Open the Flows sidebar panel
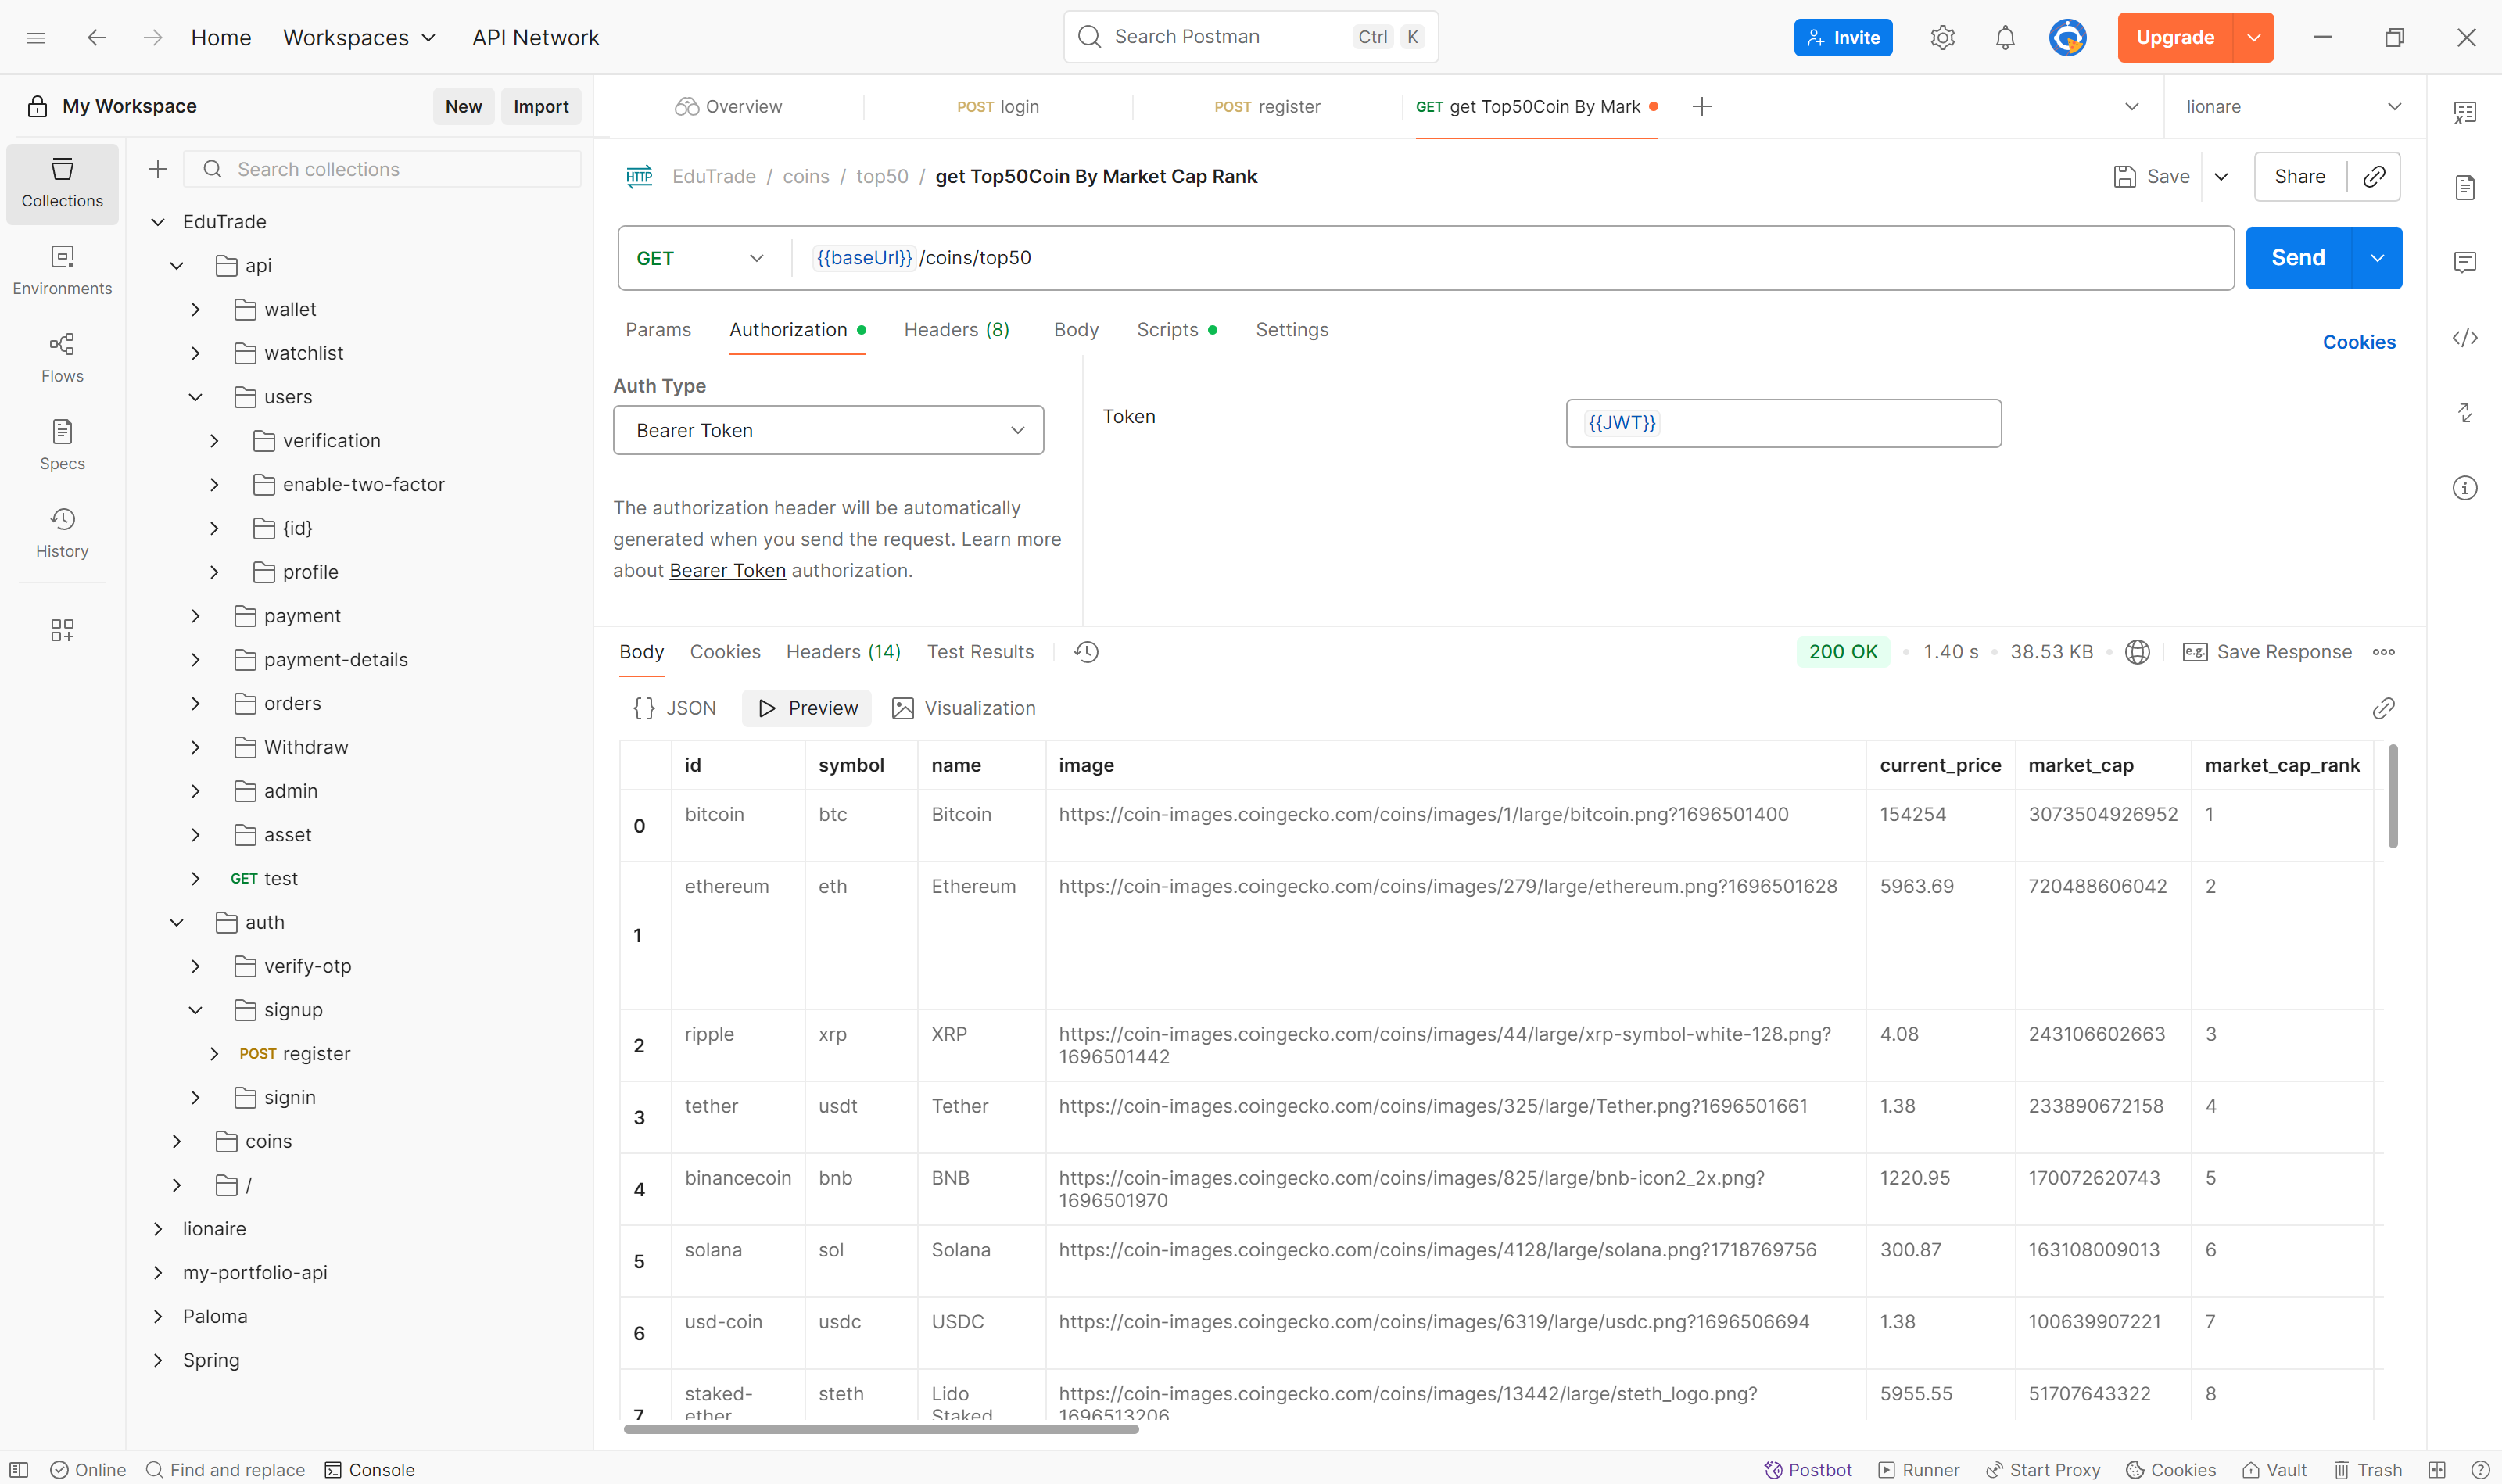 pyautogui.click(x=62, y=358)
